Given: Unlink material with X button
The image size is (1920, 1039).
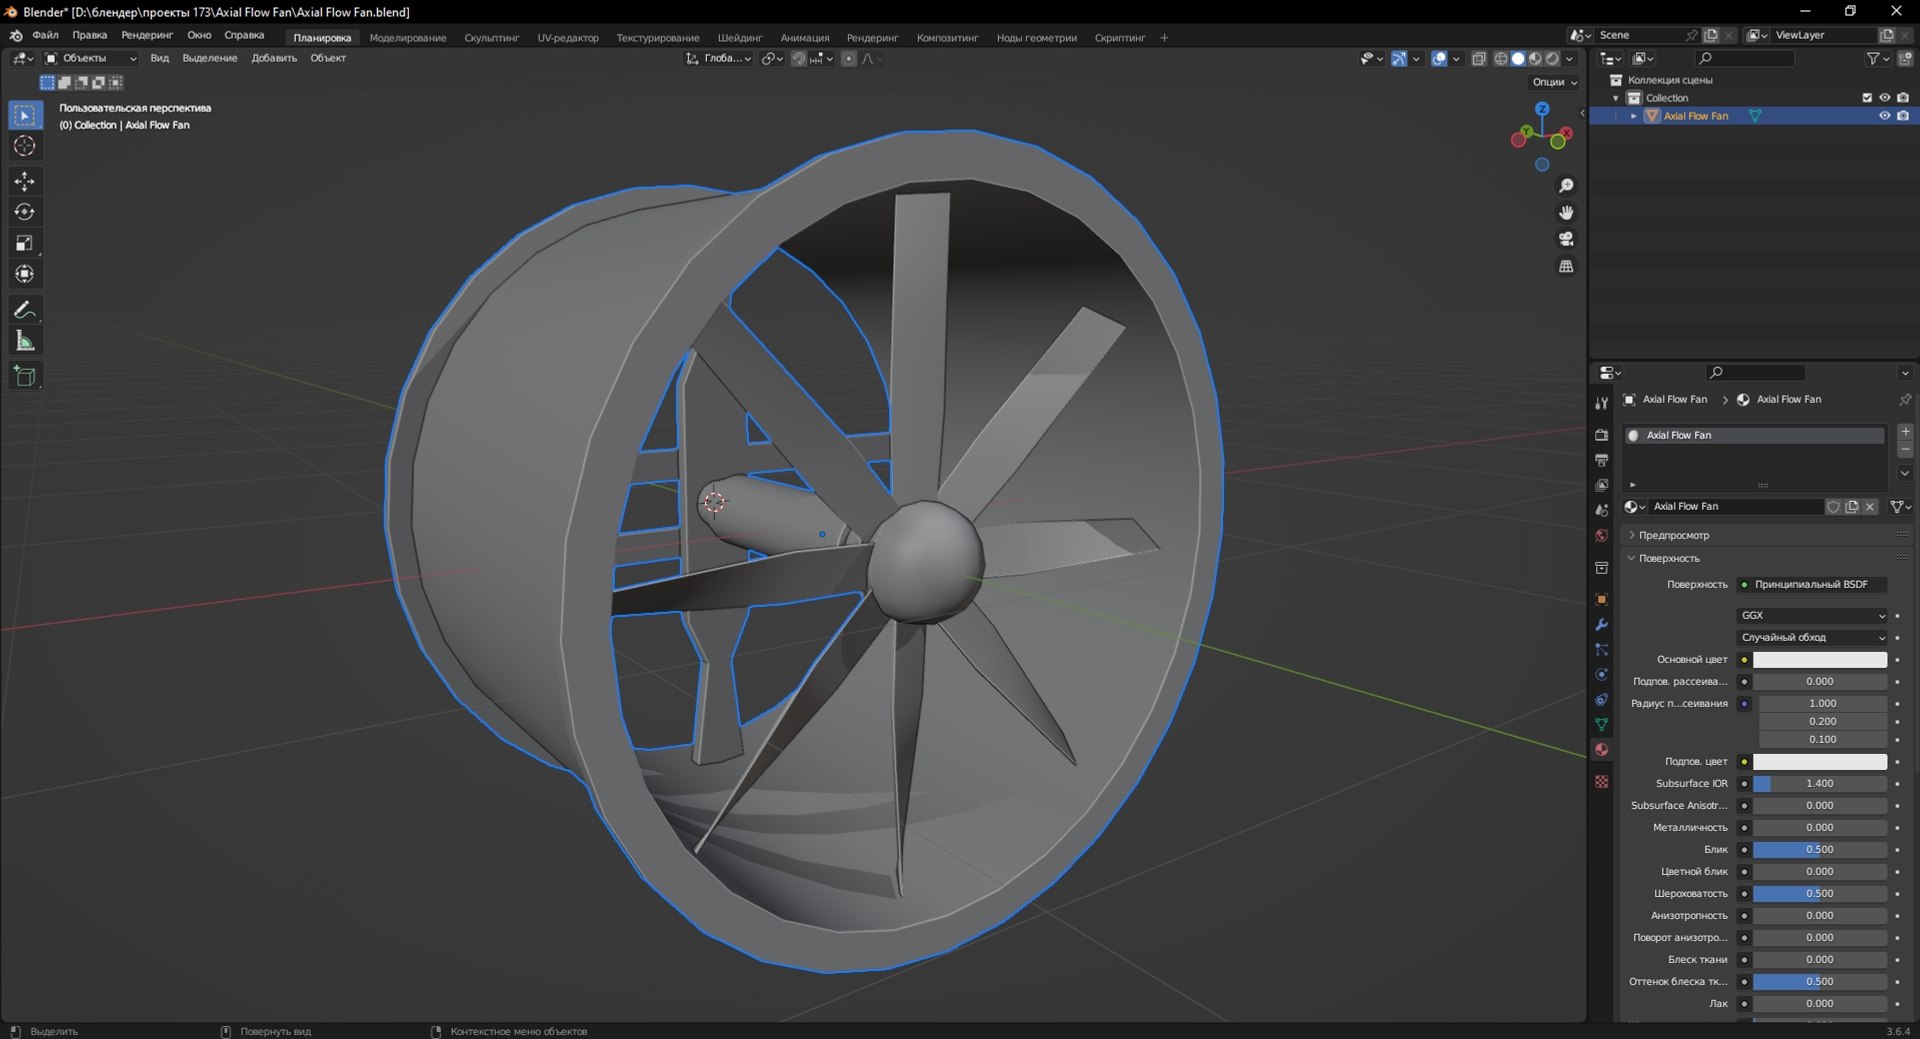Looking at the screenshot, I should pos(1870,507).
